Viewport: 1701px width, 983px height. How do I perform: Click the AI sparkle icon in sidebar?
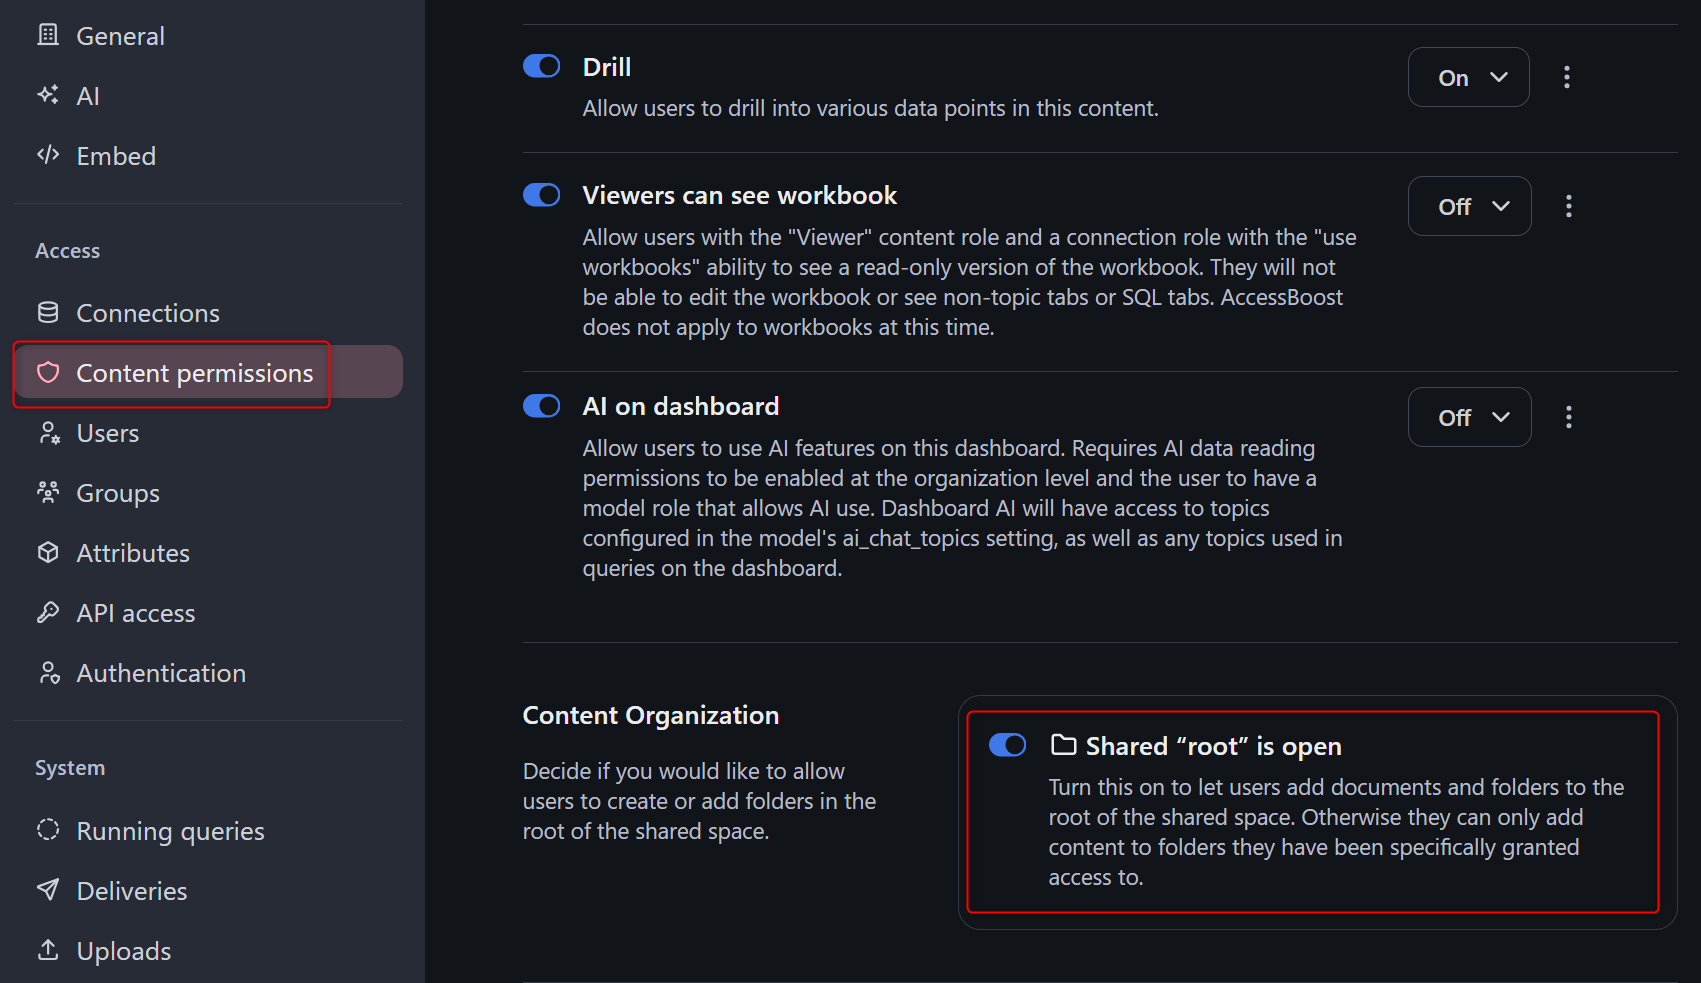(x=48, y=96)
